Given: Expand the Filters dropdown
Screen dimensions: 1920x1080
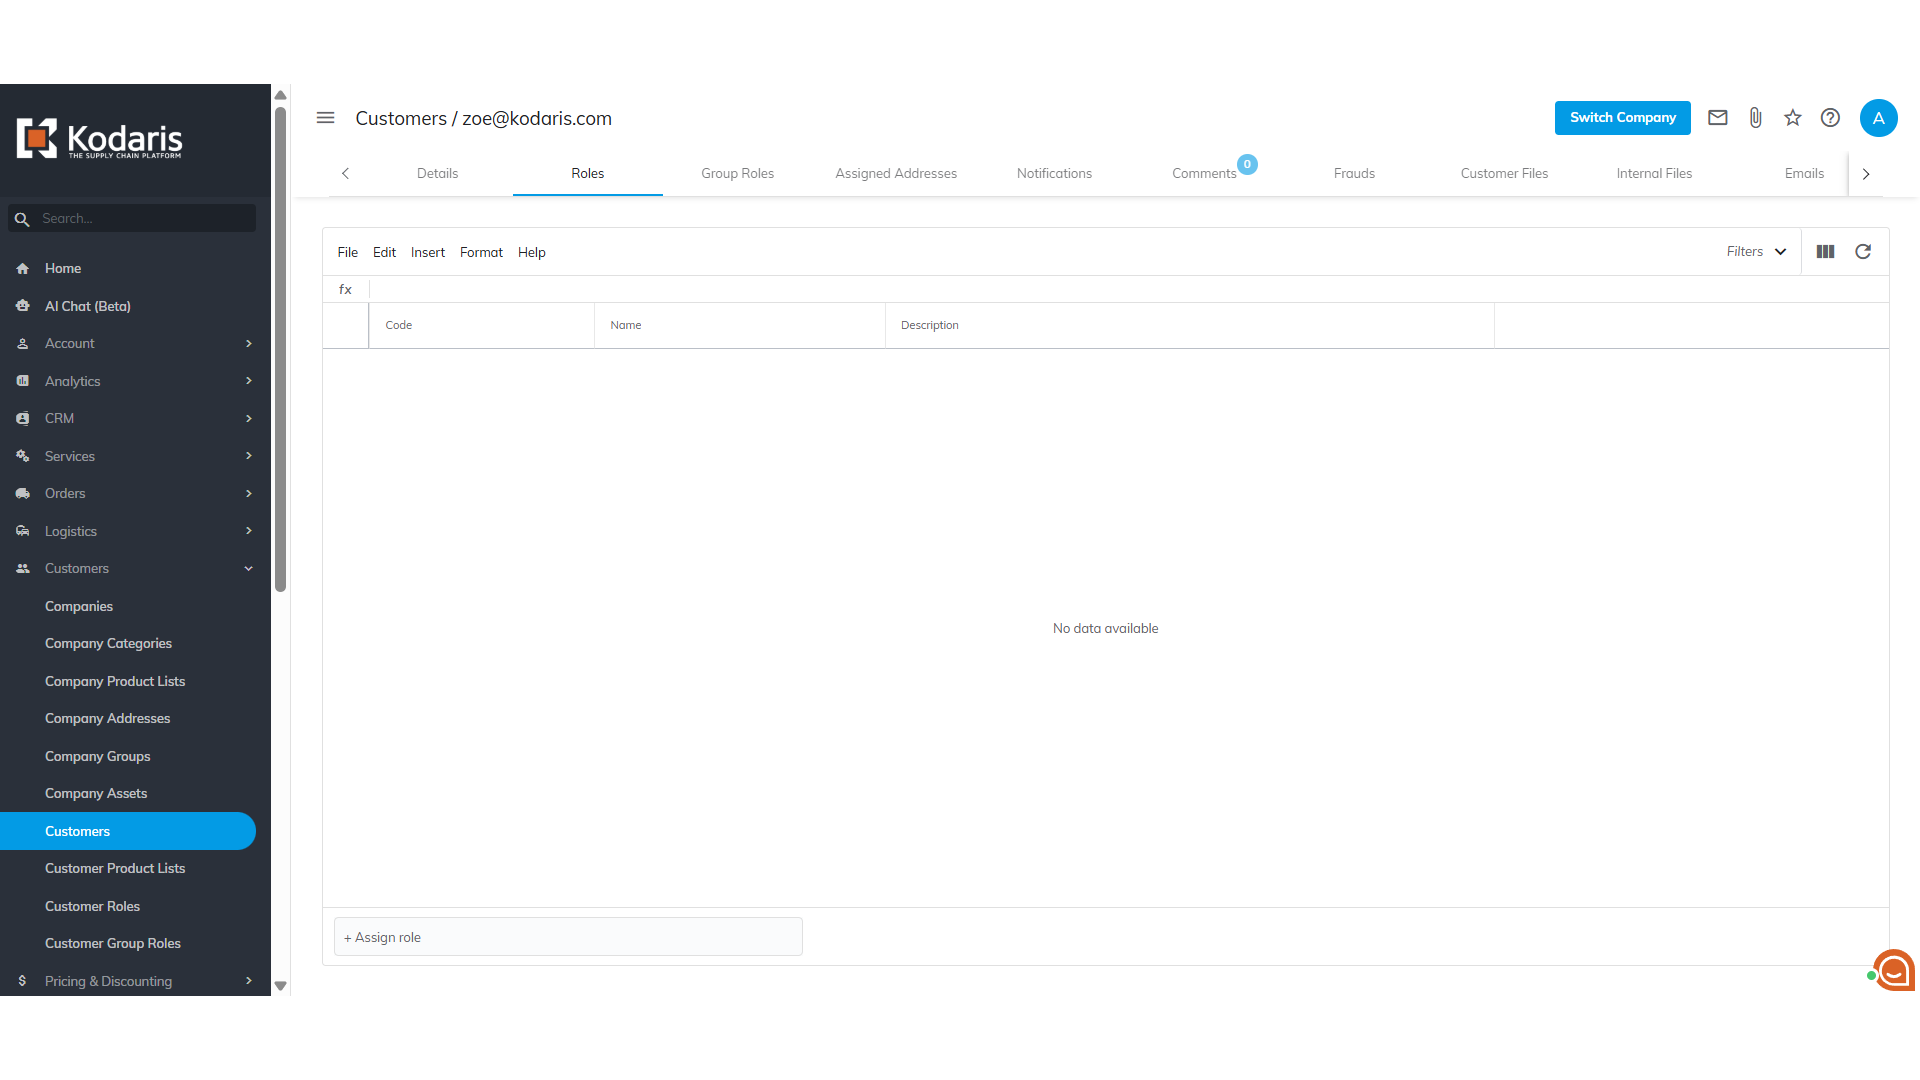Looking at the screenshot, I should click(1756, 252).
